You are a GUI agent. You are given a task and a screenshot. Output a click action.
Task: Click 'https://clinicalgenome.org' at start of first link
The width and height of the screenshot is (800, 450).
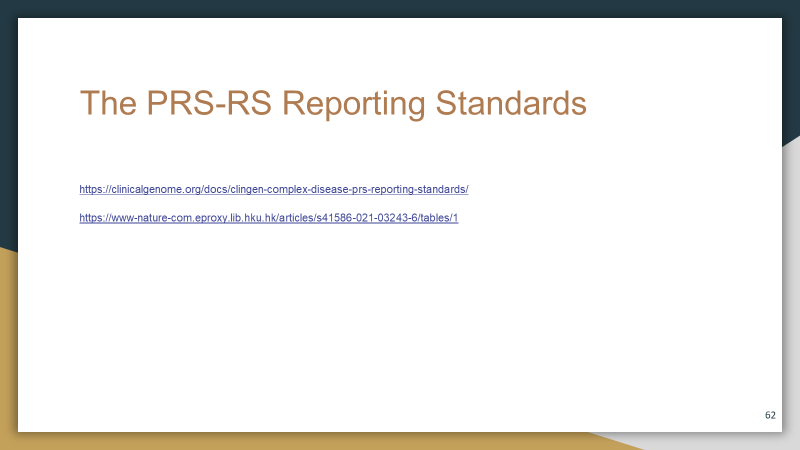point(138,189)
